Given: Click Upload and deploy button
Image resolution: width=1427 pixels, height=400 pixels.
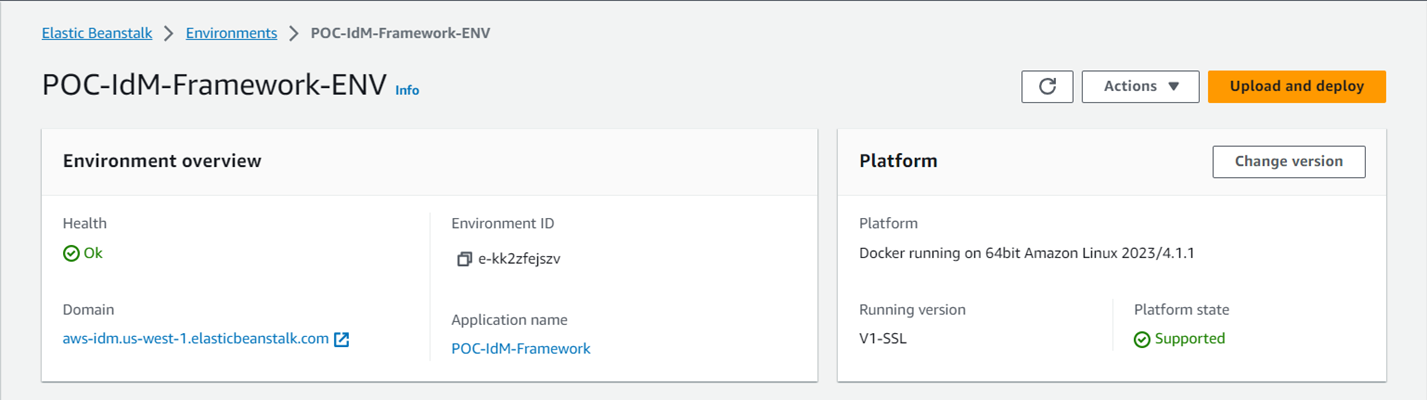Looking at the screenshot, I should (1297, 86).
